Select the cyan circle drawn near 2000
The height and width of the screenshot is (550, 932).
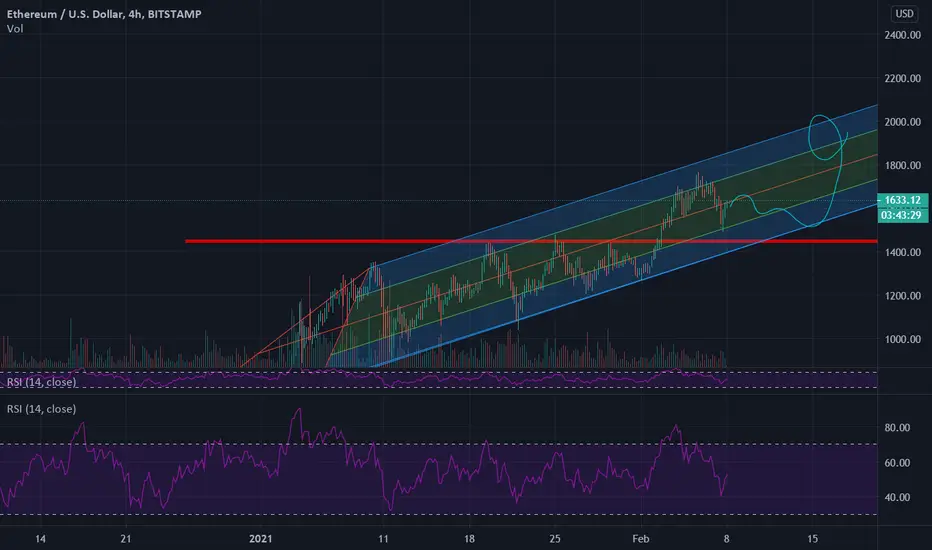coord(825,137)
